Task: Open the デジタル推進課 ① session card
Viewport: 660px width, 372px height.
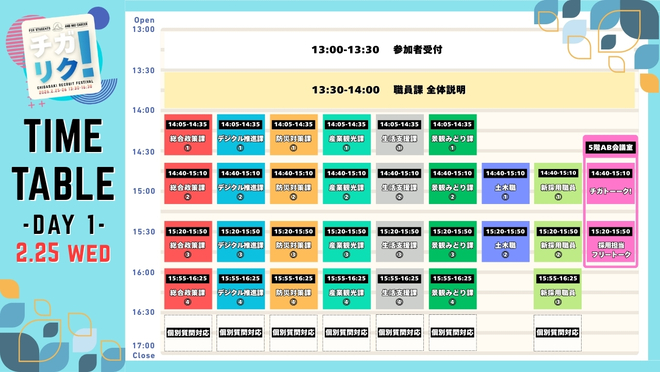Action: click(x=241, y=135)
